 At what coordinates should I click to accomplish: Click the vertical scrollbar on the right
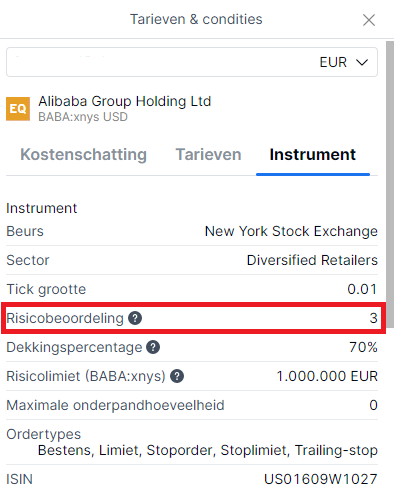point(390,184)
